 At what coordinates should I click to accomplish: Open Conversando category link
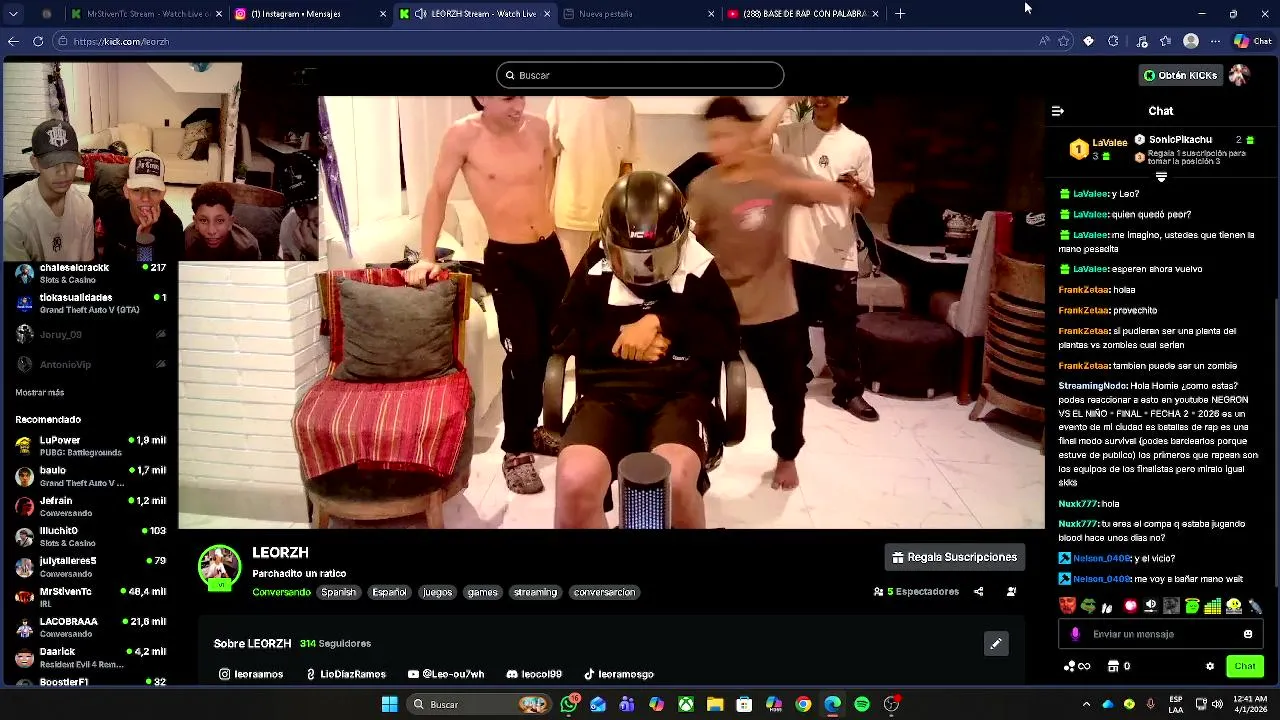pyautogui.click(x=281, y=592)
